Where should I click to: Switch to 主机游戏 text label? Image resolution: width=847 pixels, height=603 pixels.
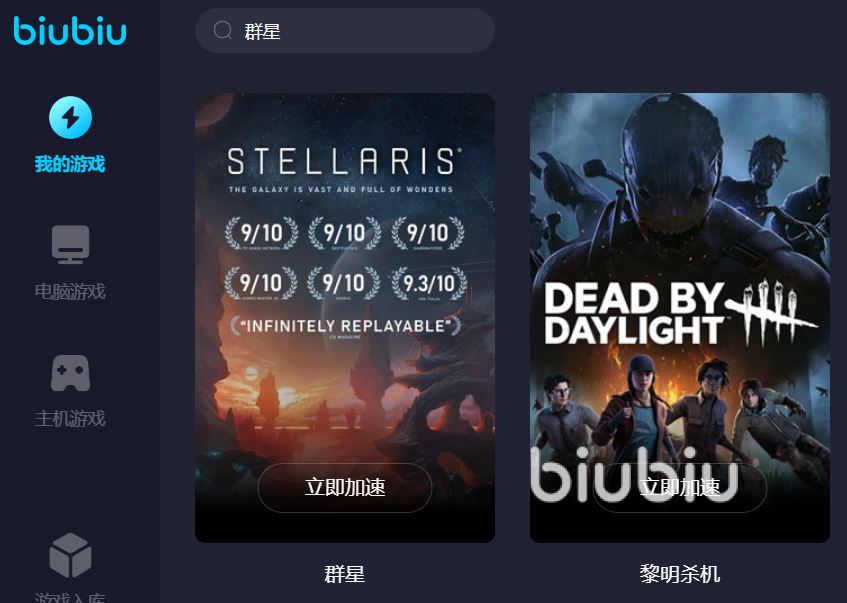coord(70,419)
